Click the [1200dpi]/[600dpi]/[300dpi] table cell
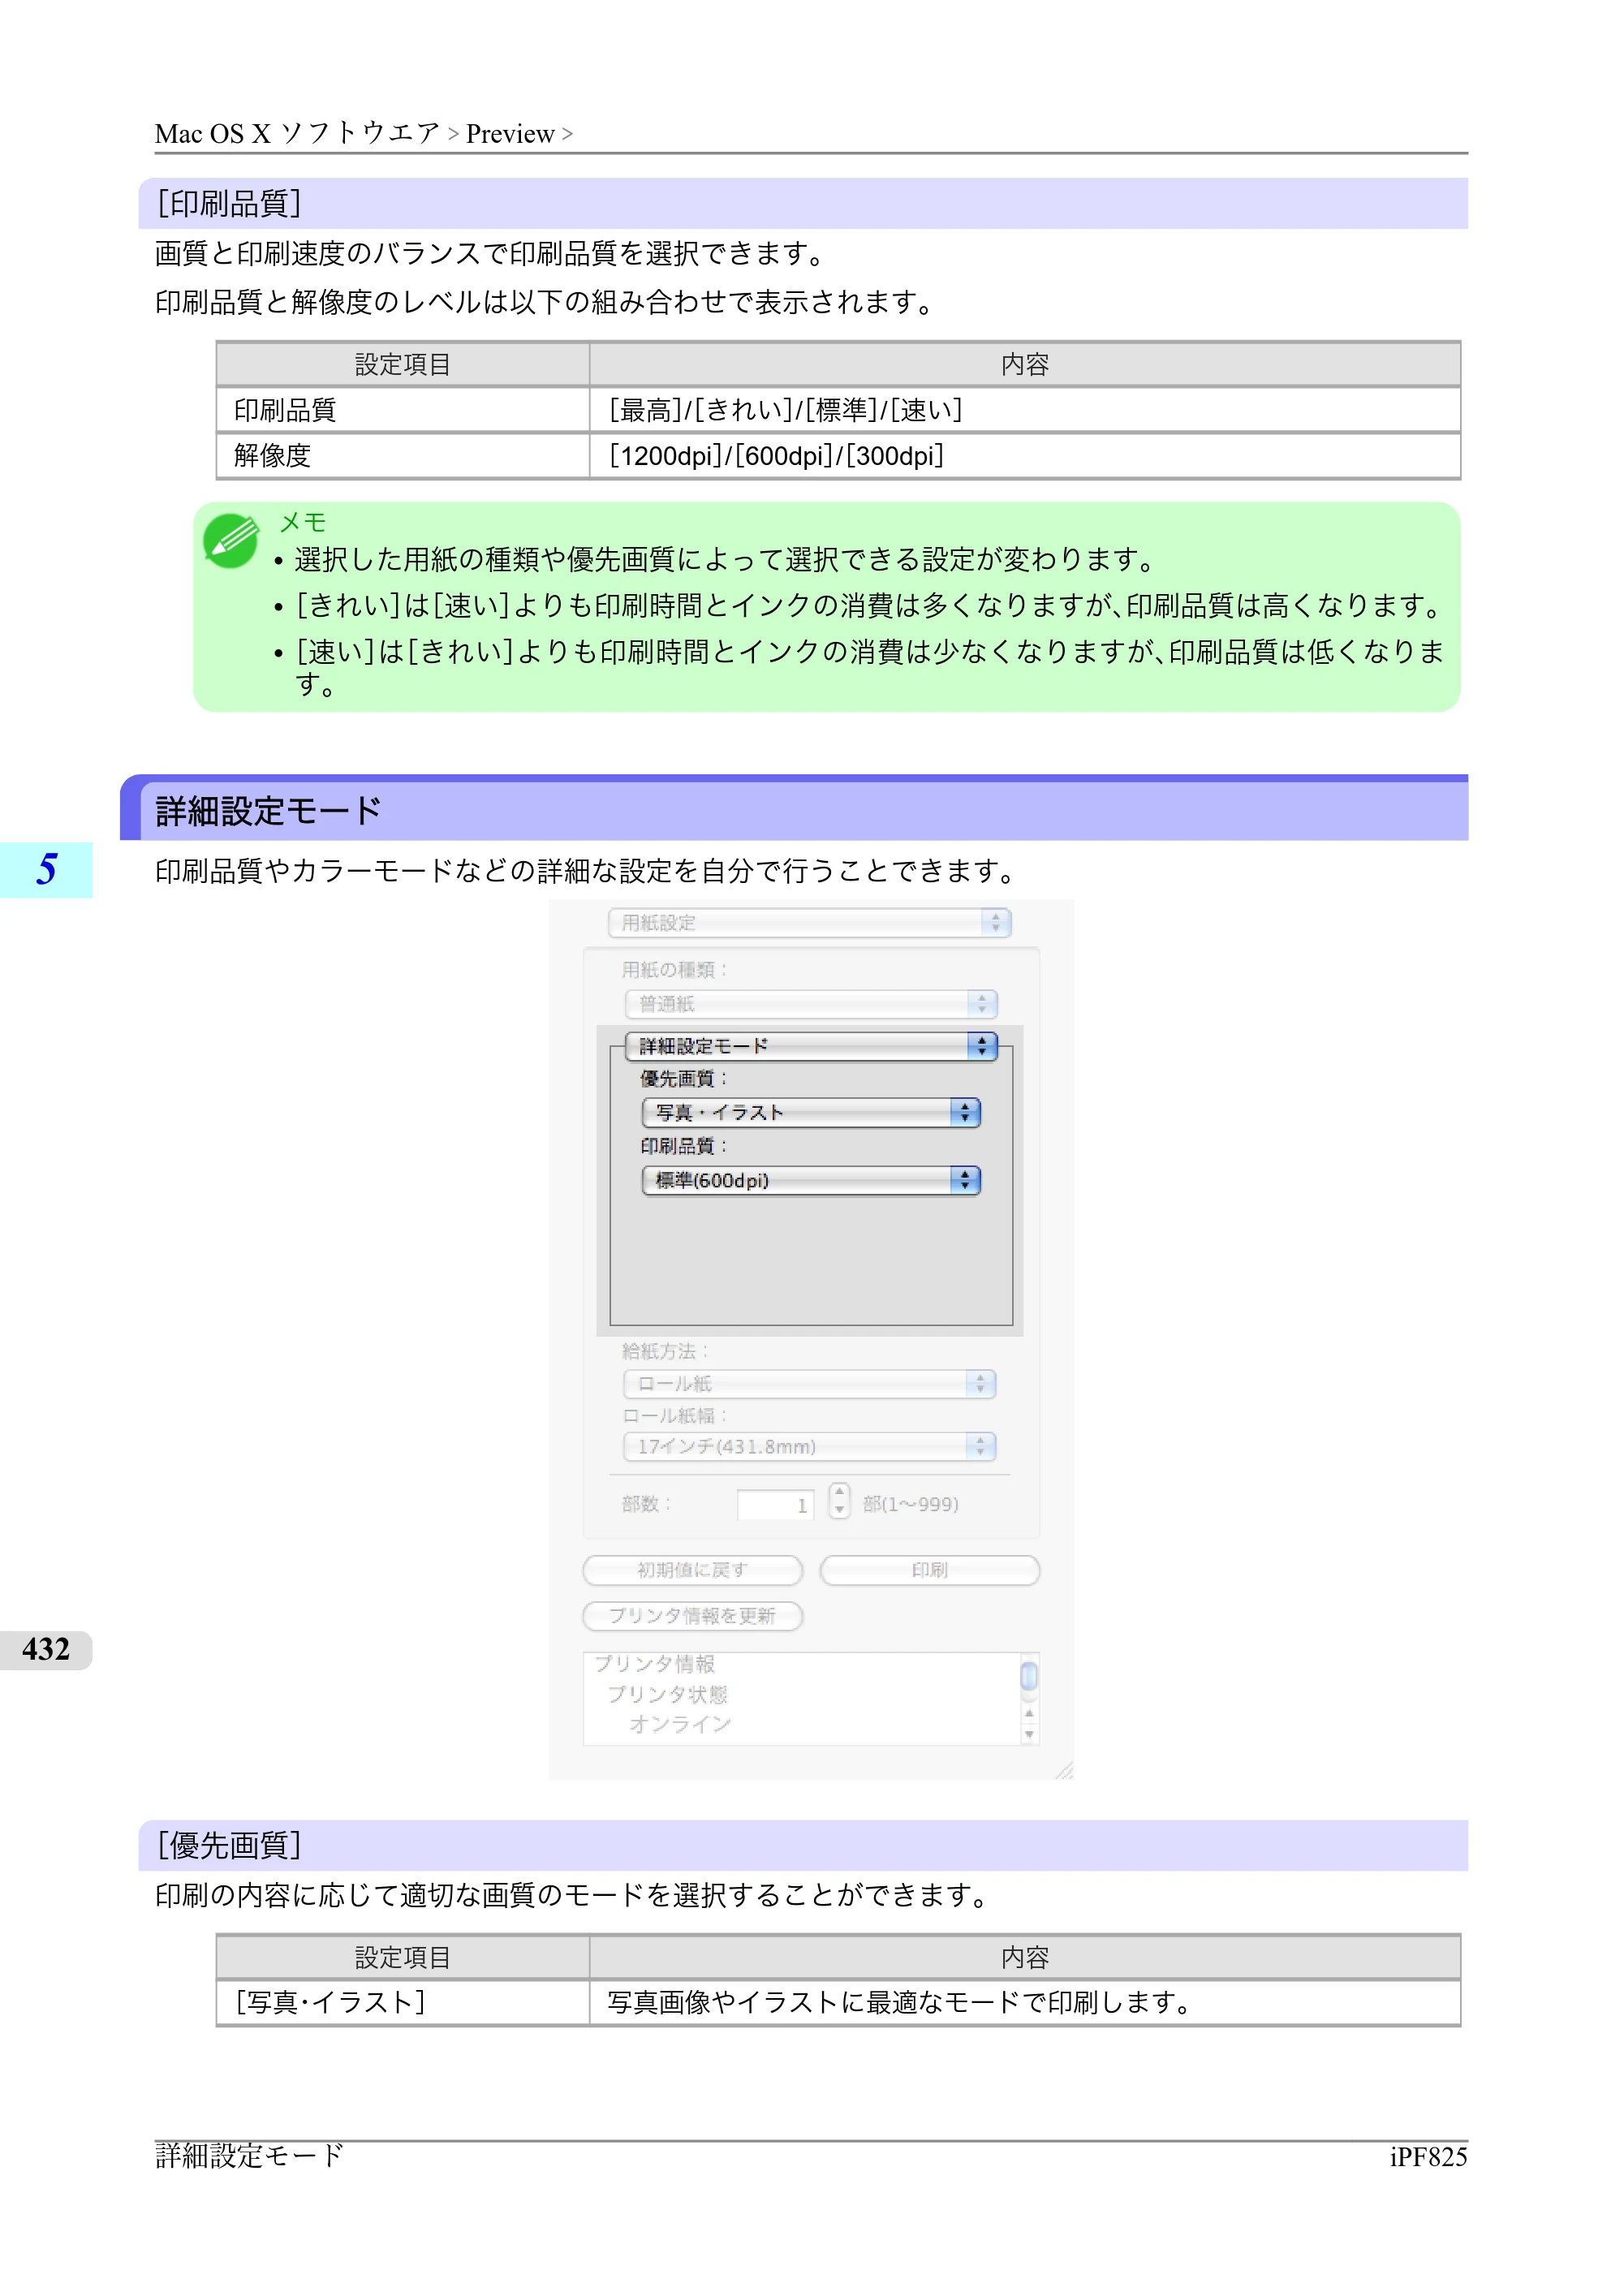 [1025, 456]
